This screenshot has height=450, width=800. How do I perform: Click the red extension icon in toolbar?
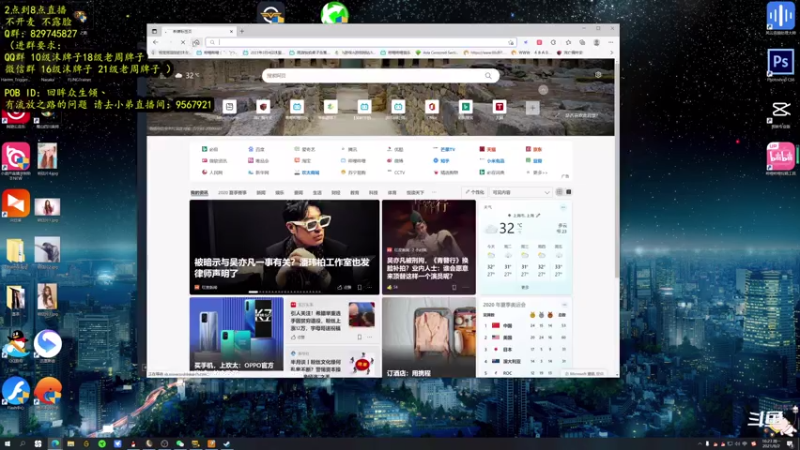[539, 42]
